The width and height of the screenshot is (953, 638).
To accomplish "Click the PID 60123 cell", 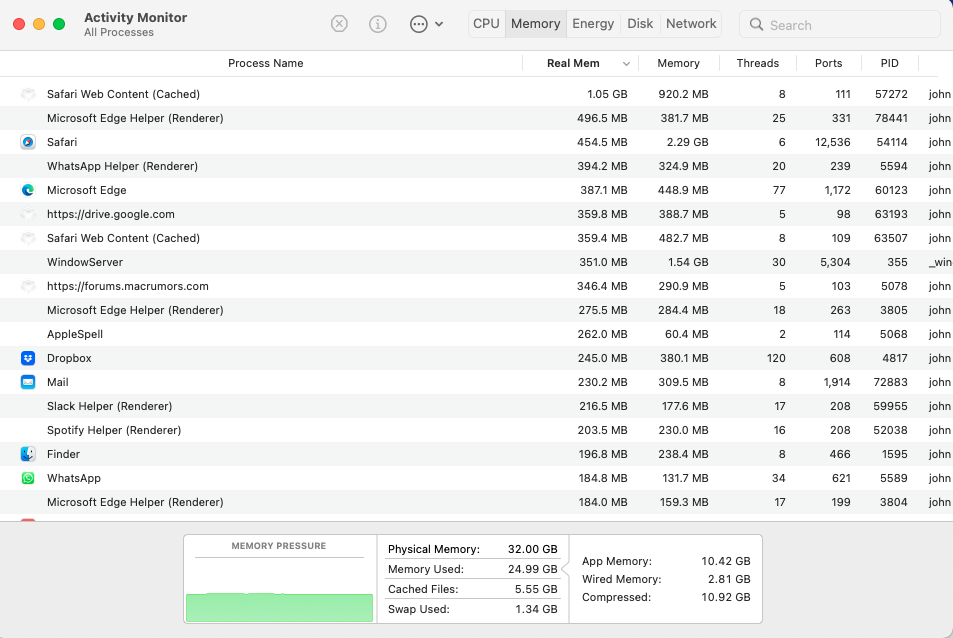I will tap(891, 190).
